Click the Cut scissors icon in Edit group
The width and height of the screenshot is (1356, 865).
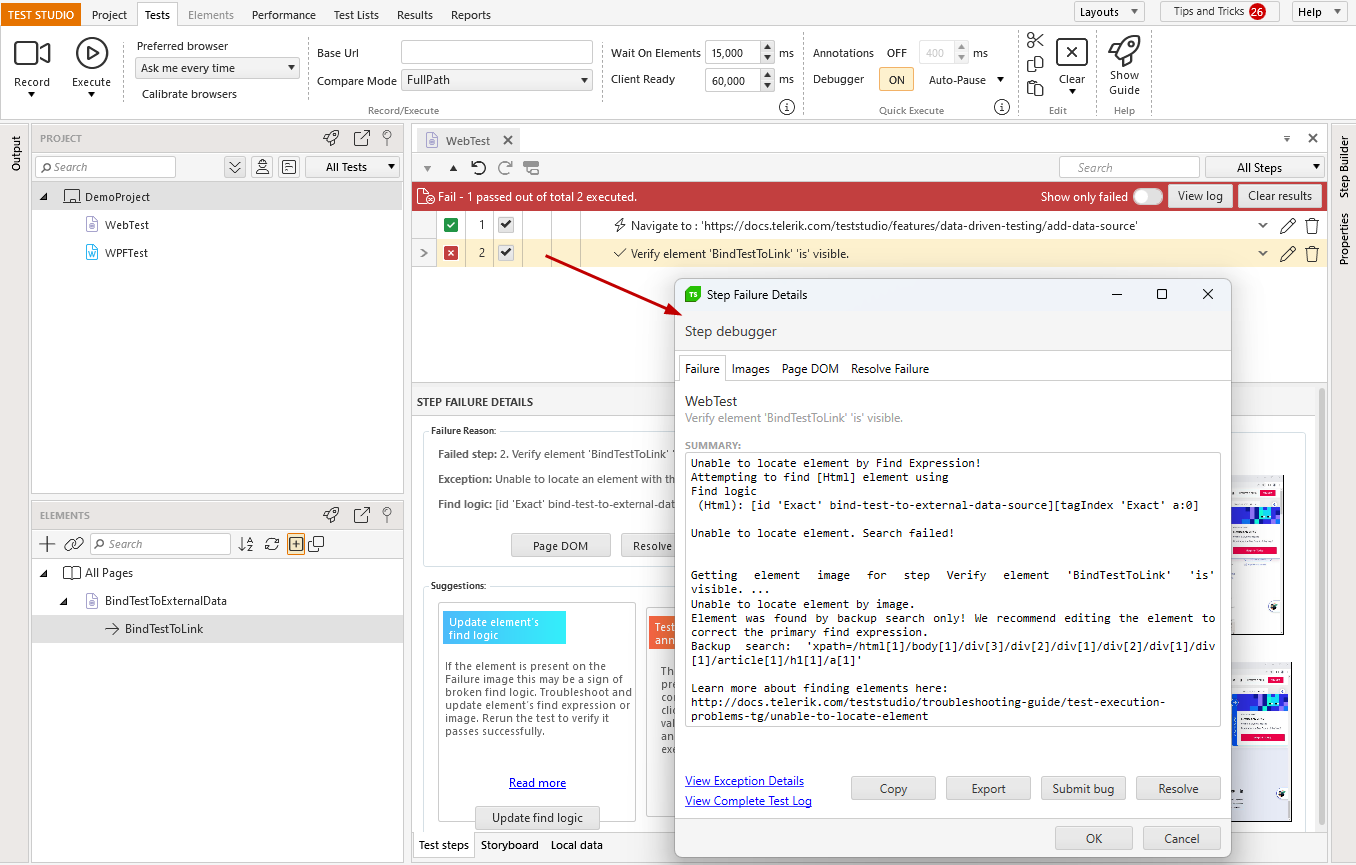[x=1035, y=40]
